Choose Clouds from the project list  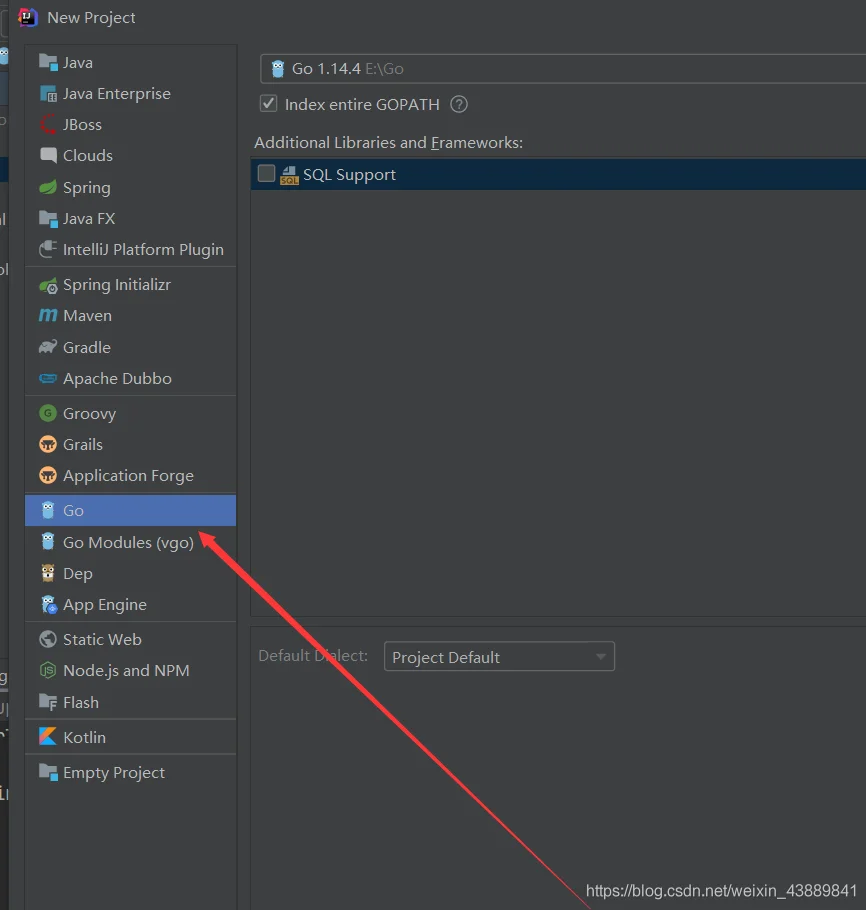tap(131, 156)
